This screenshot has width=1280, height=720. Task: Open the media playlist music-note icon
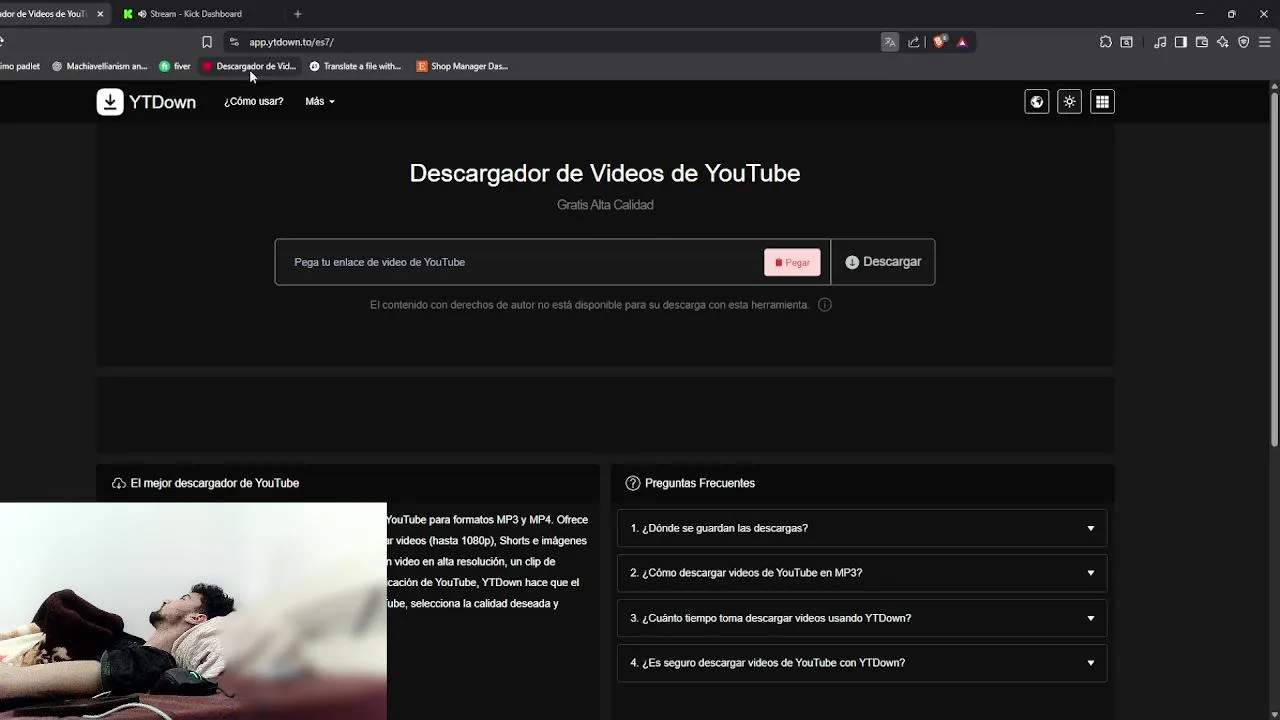[1160, 42]
